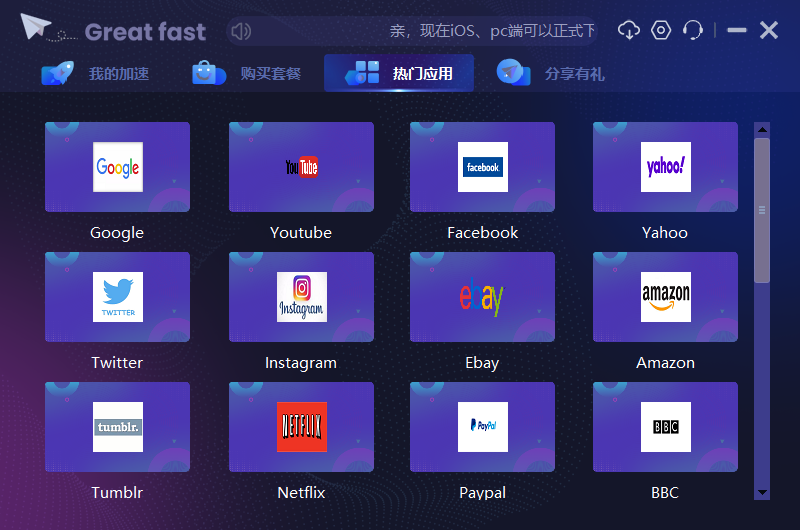Click the Instagram label text
This screenshot has height=530, width=800.
click(x=301, y=363)
